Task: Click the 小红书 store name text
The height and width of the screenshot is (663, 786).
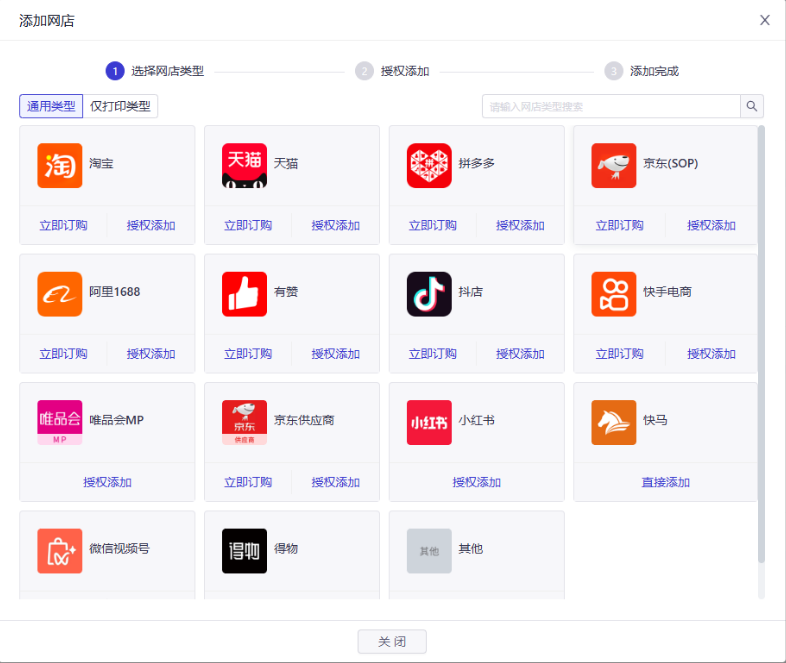Action: [477, 420]
